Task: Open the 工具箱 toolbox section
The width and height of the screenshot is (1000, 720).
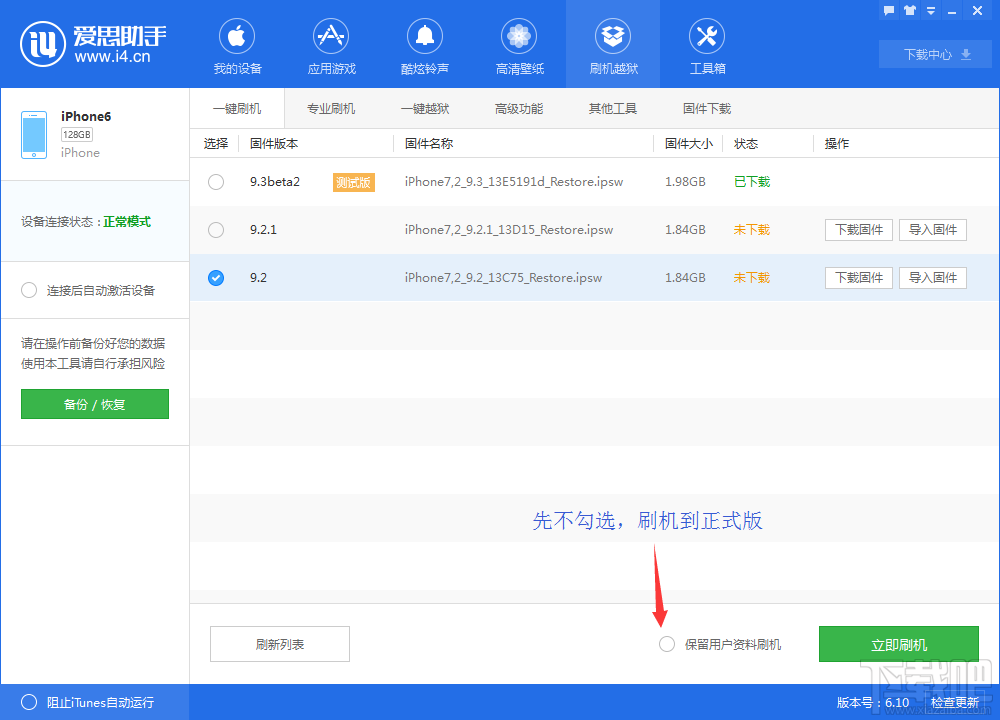Action: point(707,45)
